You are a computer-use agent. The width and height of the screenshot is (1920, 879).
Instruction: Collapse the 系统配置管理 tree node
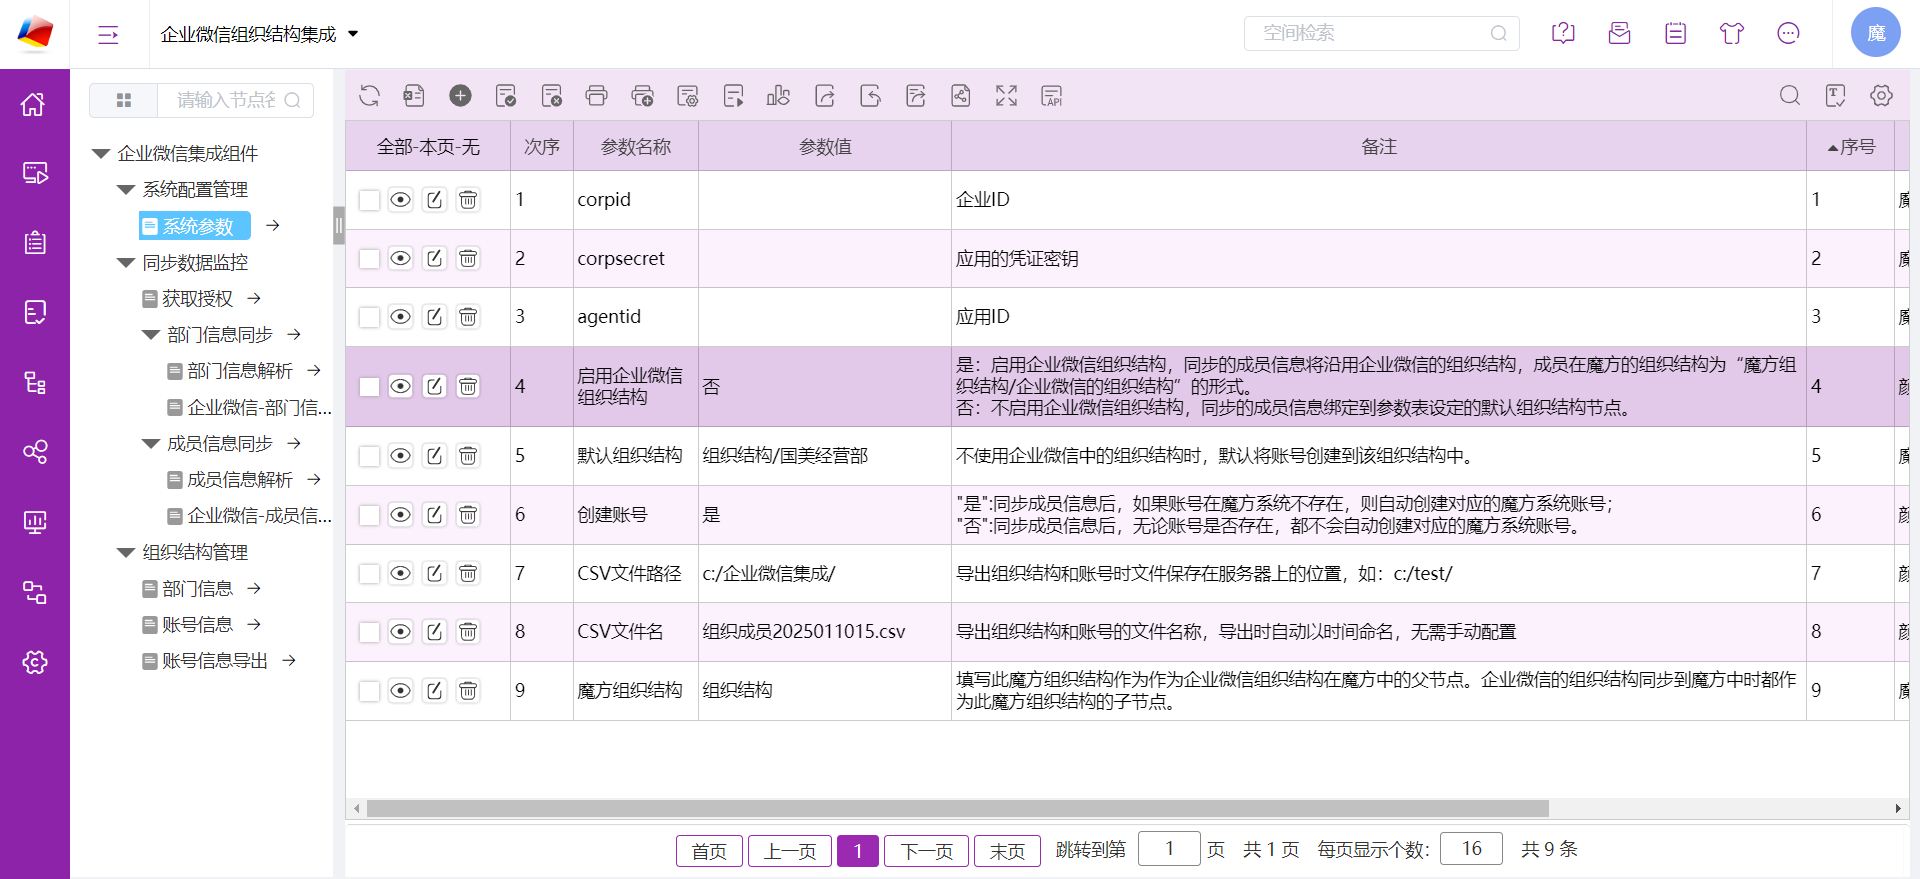(x=125, y=190)
